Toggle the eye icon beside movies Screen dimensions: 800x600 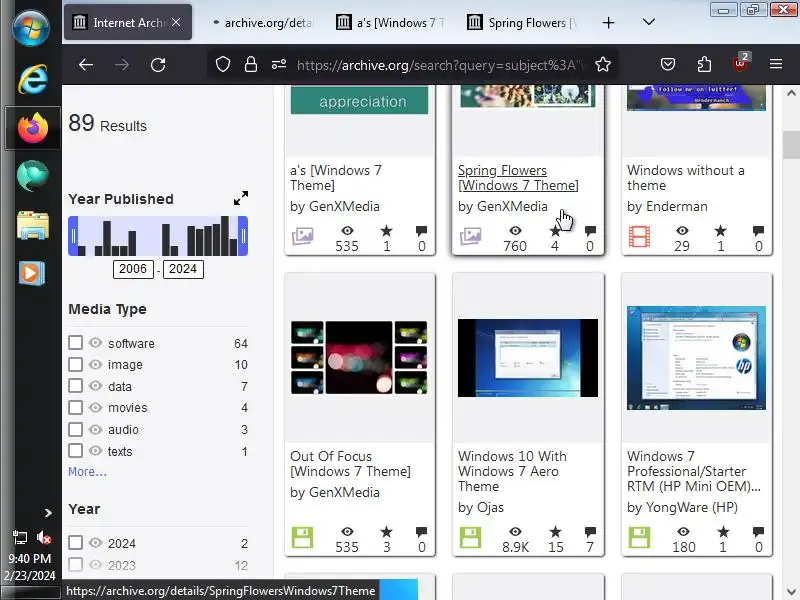point(95,407)
